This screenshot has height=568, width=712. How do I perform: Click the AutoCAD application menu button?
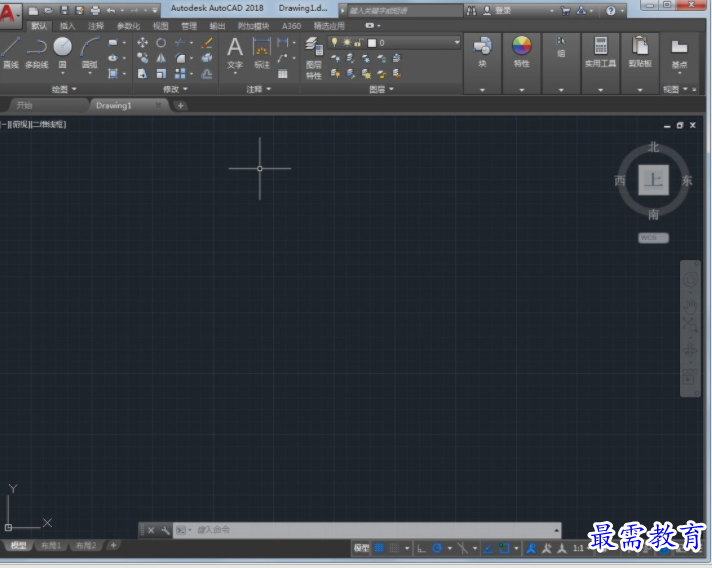click(x=10, y=14)
